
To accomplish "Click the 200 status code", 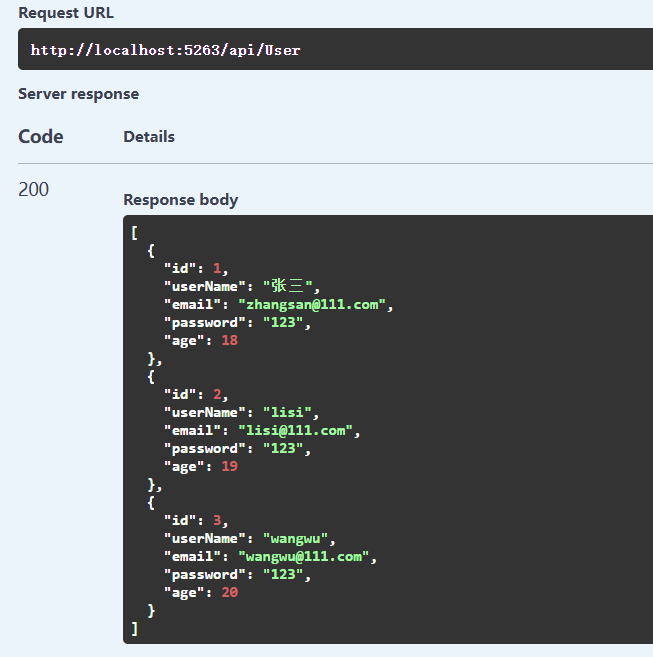I will (34, 189).
